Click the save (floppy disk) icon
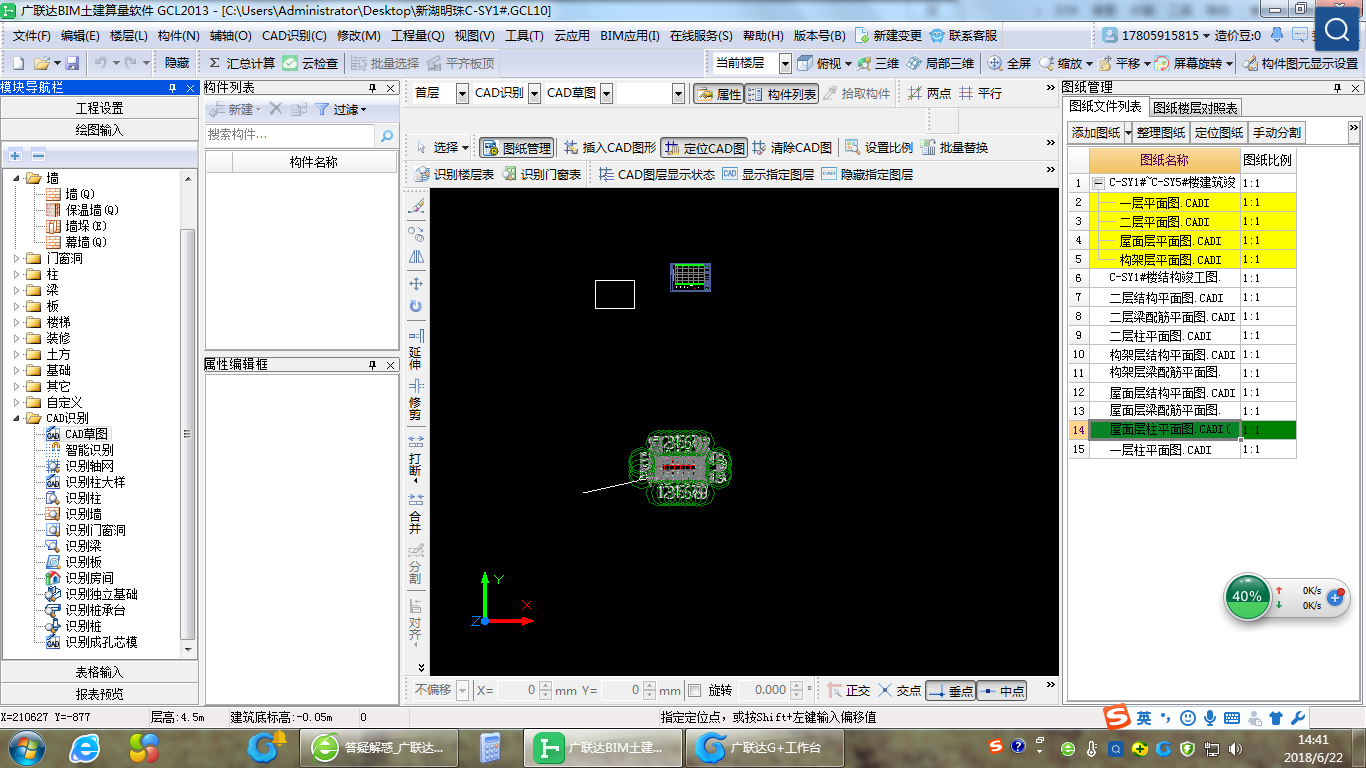The image size is (1366, 768). [73, 62]
